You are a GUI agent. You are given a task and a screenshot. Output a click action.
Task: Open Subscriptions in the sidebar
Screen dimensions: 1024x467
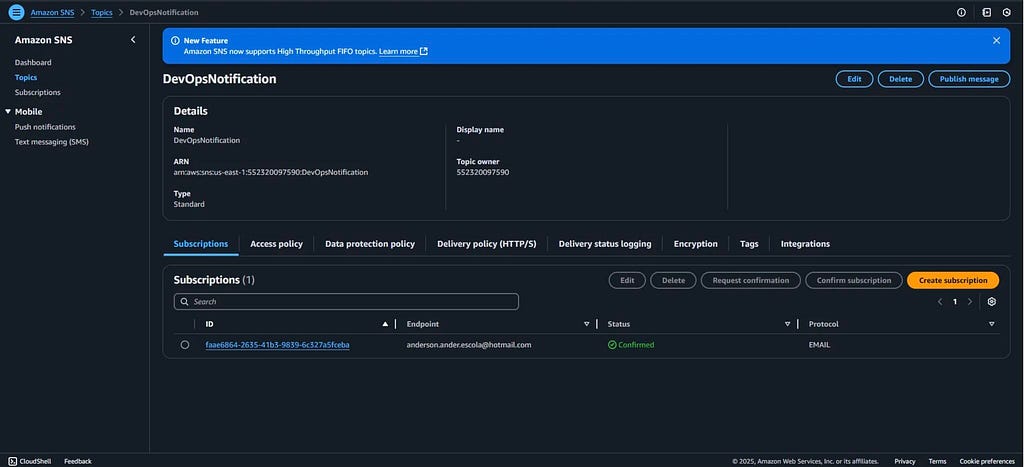pyautogui.click(x=38, y=93)
